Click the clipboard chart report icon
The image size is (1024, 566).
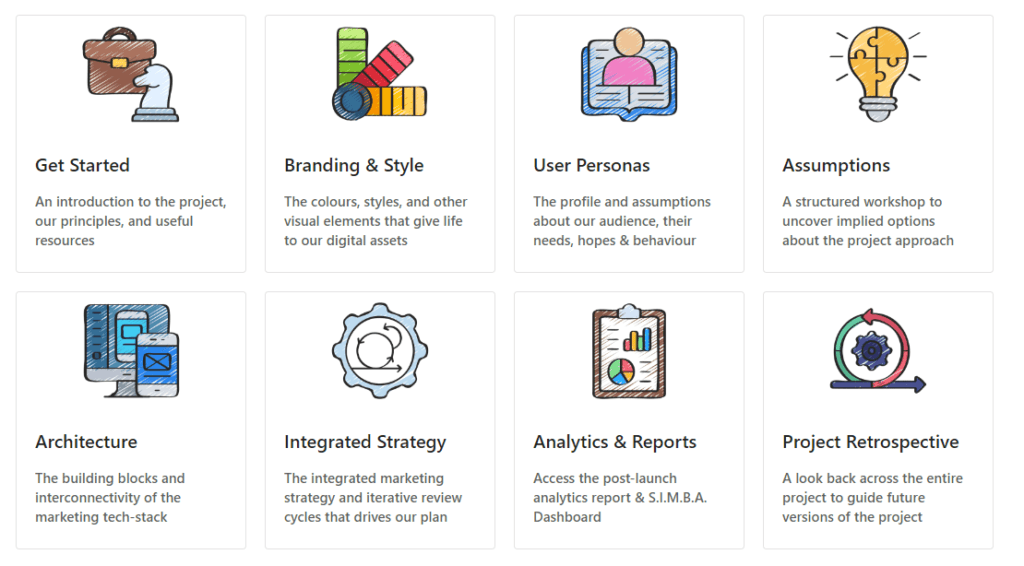[x=629, y=351]
